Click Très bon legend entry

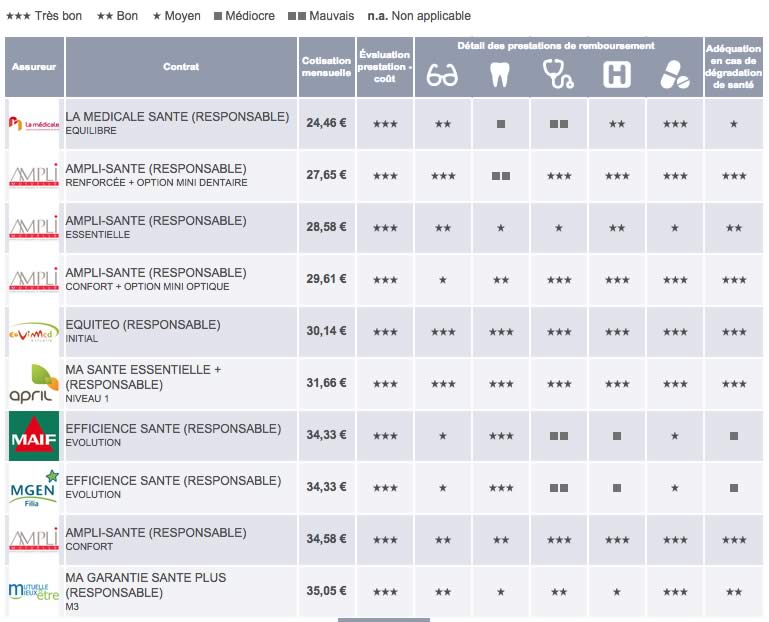tap(44, 16)
